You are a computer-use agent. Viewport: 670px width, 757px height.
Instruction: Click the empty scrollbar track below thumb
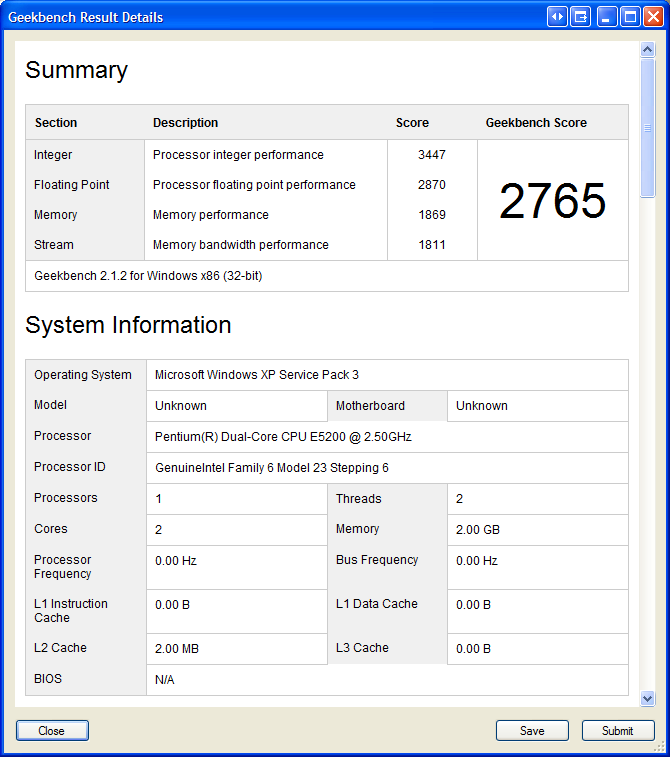[x=647, y=450]
